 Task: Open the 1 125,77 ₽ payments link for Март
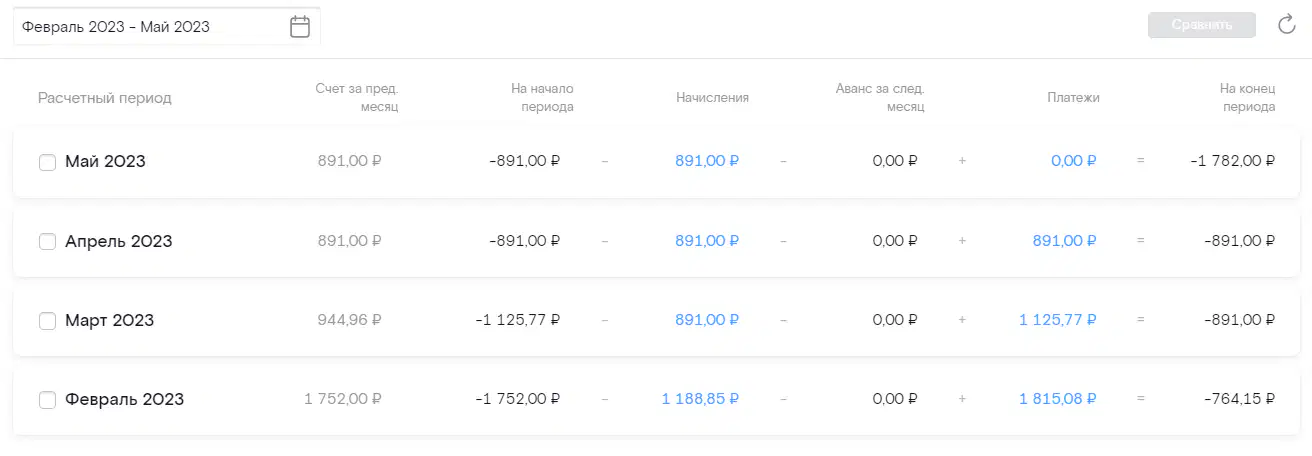[x=1058, y=320]
